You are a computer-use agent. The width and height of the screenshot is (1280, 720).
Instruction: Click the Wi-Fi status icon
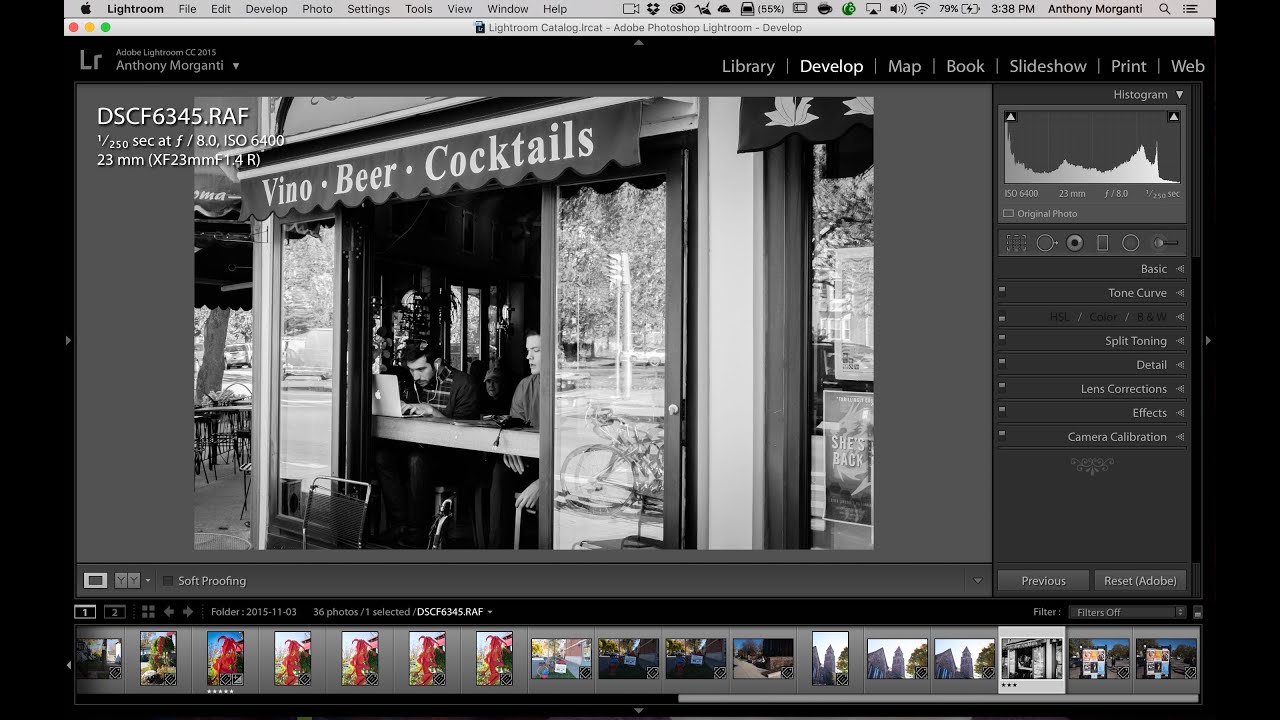[921, 9]
